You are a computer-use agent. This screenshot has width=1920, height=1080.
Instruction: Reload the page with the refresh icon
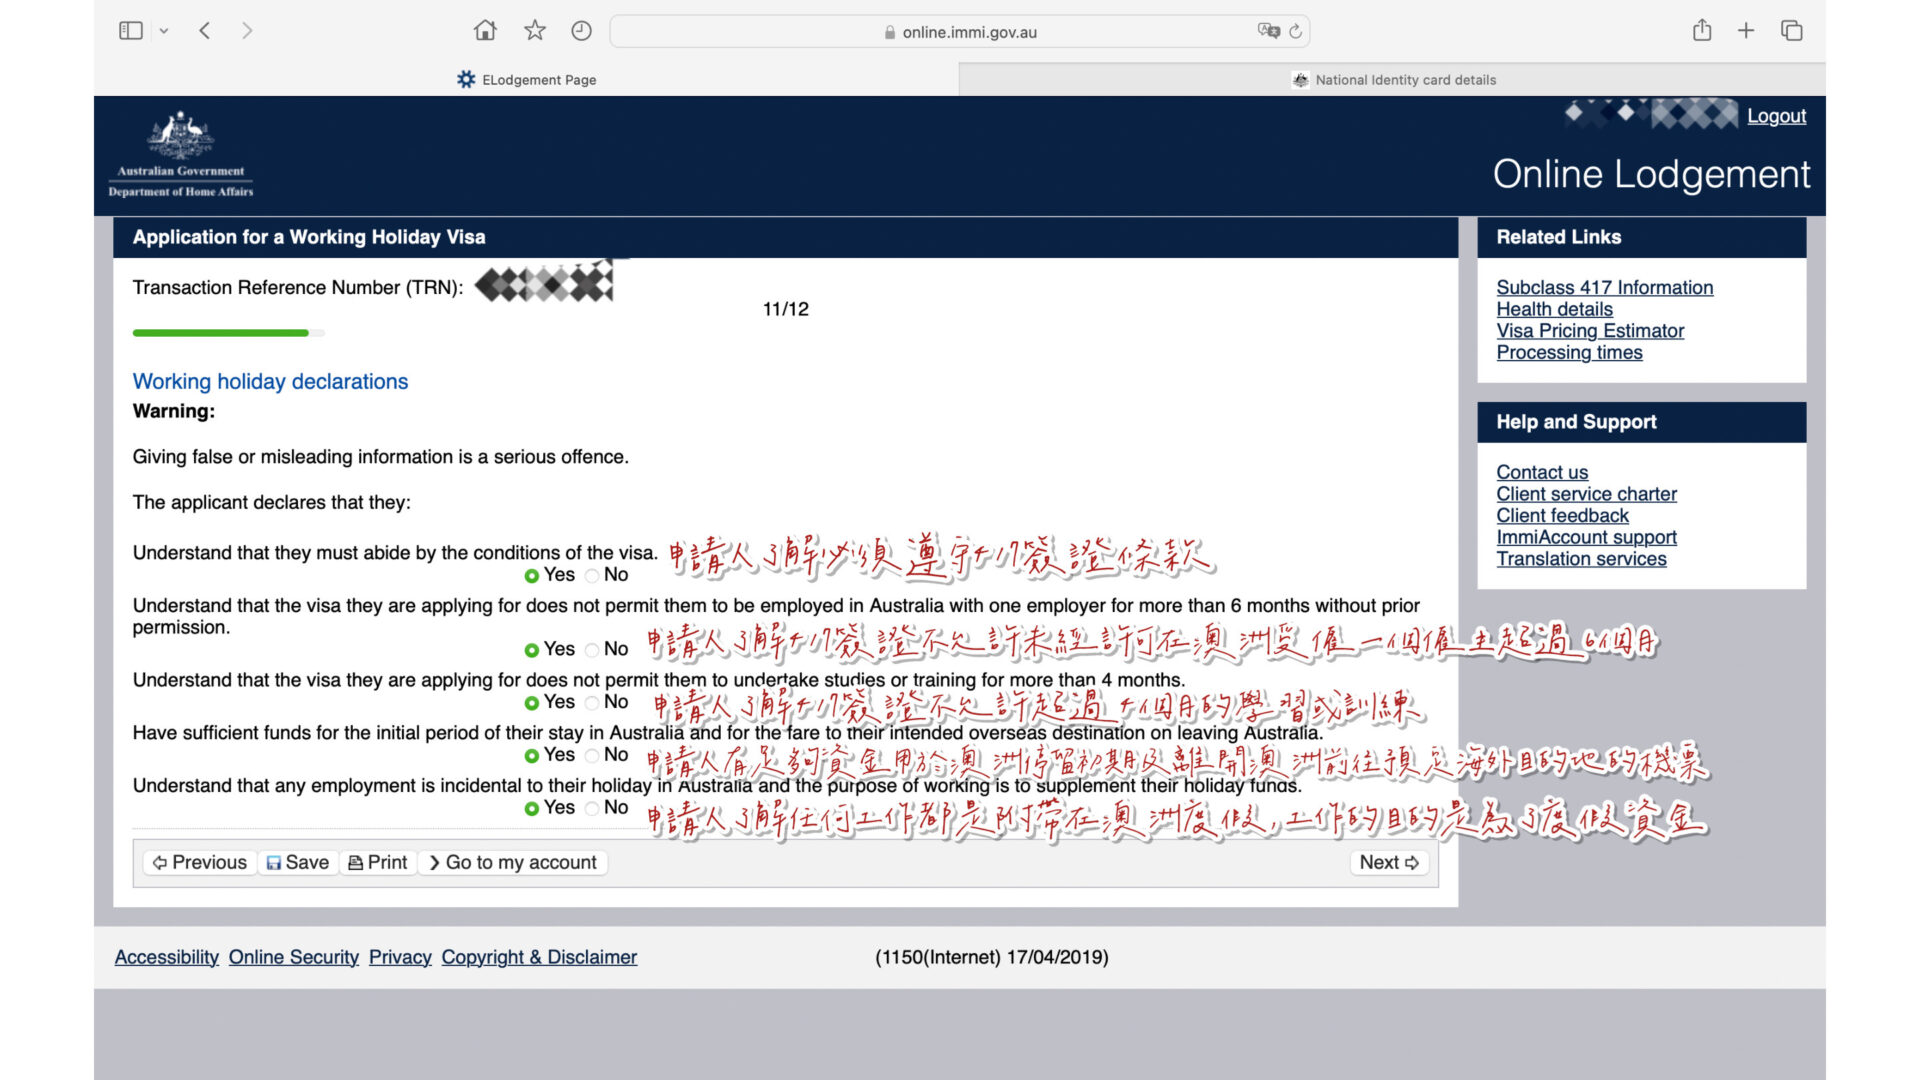pyautogui.click(x=1296, y=31)
